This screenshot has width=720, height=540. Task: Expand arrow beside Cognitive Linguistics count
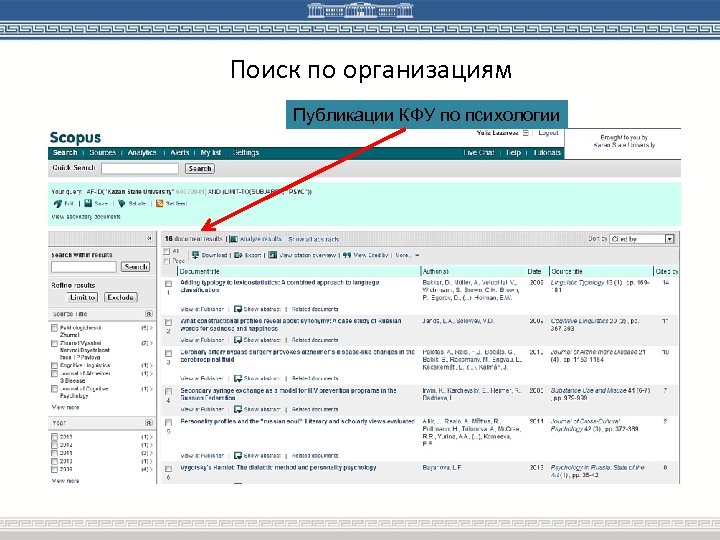[151, 366]
